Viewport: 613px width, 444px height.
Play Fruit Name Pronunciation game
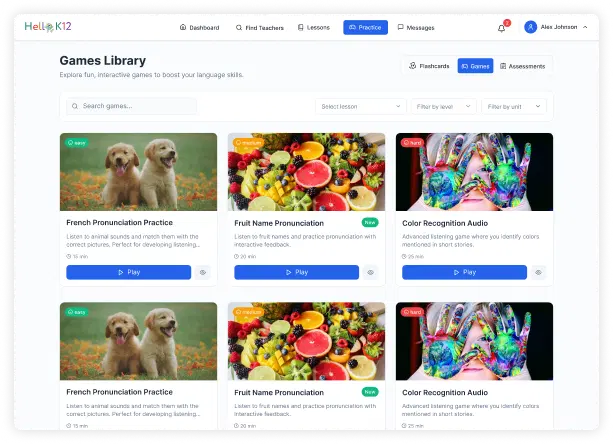coord(296,272)
